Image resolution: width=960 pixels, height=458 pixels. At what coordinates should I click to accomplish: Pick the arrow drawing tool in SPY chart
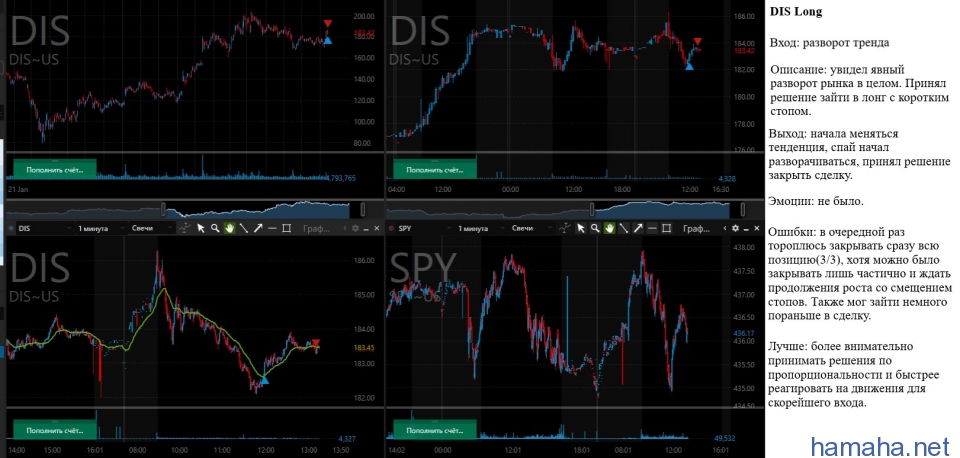pyautogui.click(x=638, y=228)
